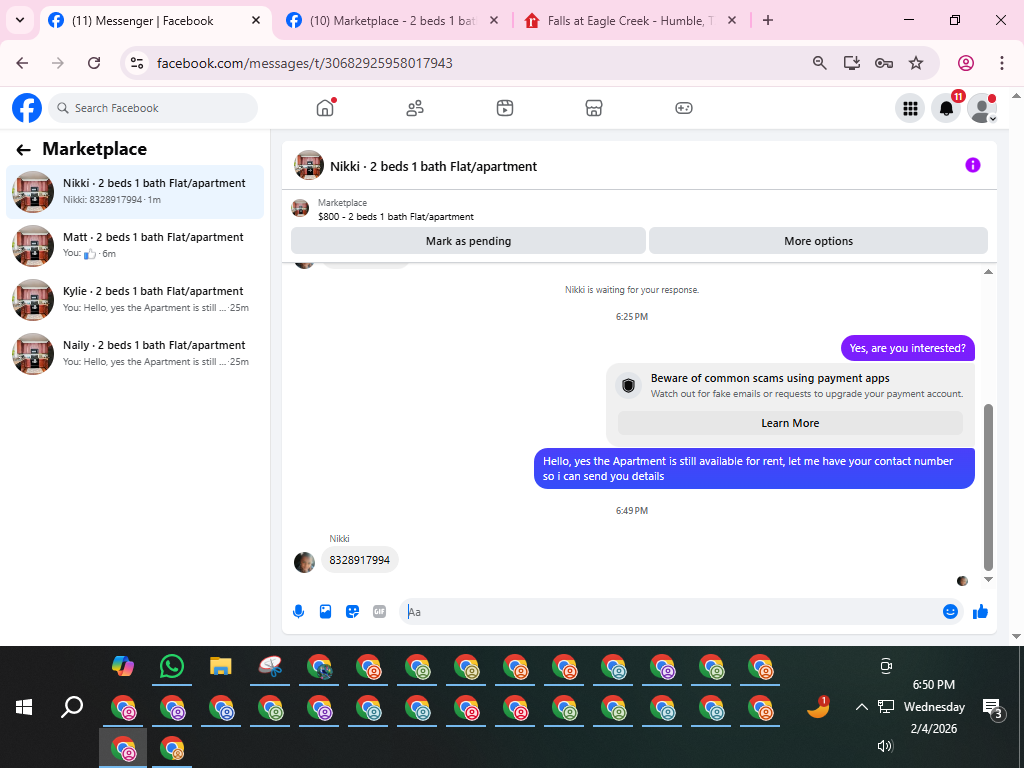The image size is (1024, 768).
Task: Click the back arrow beside Marketplace heading
Action: tap(24, 150)
